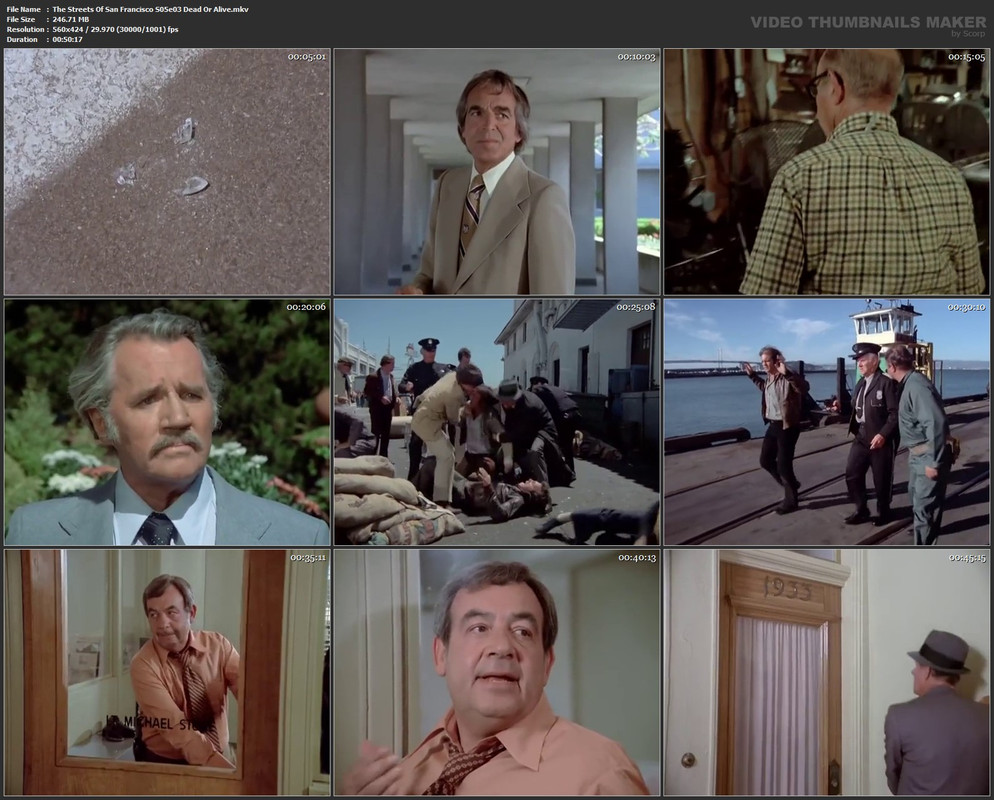Select the 00:10:03 man in tan suit thumbnail
994x800 pixels.
(497, 172)
